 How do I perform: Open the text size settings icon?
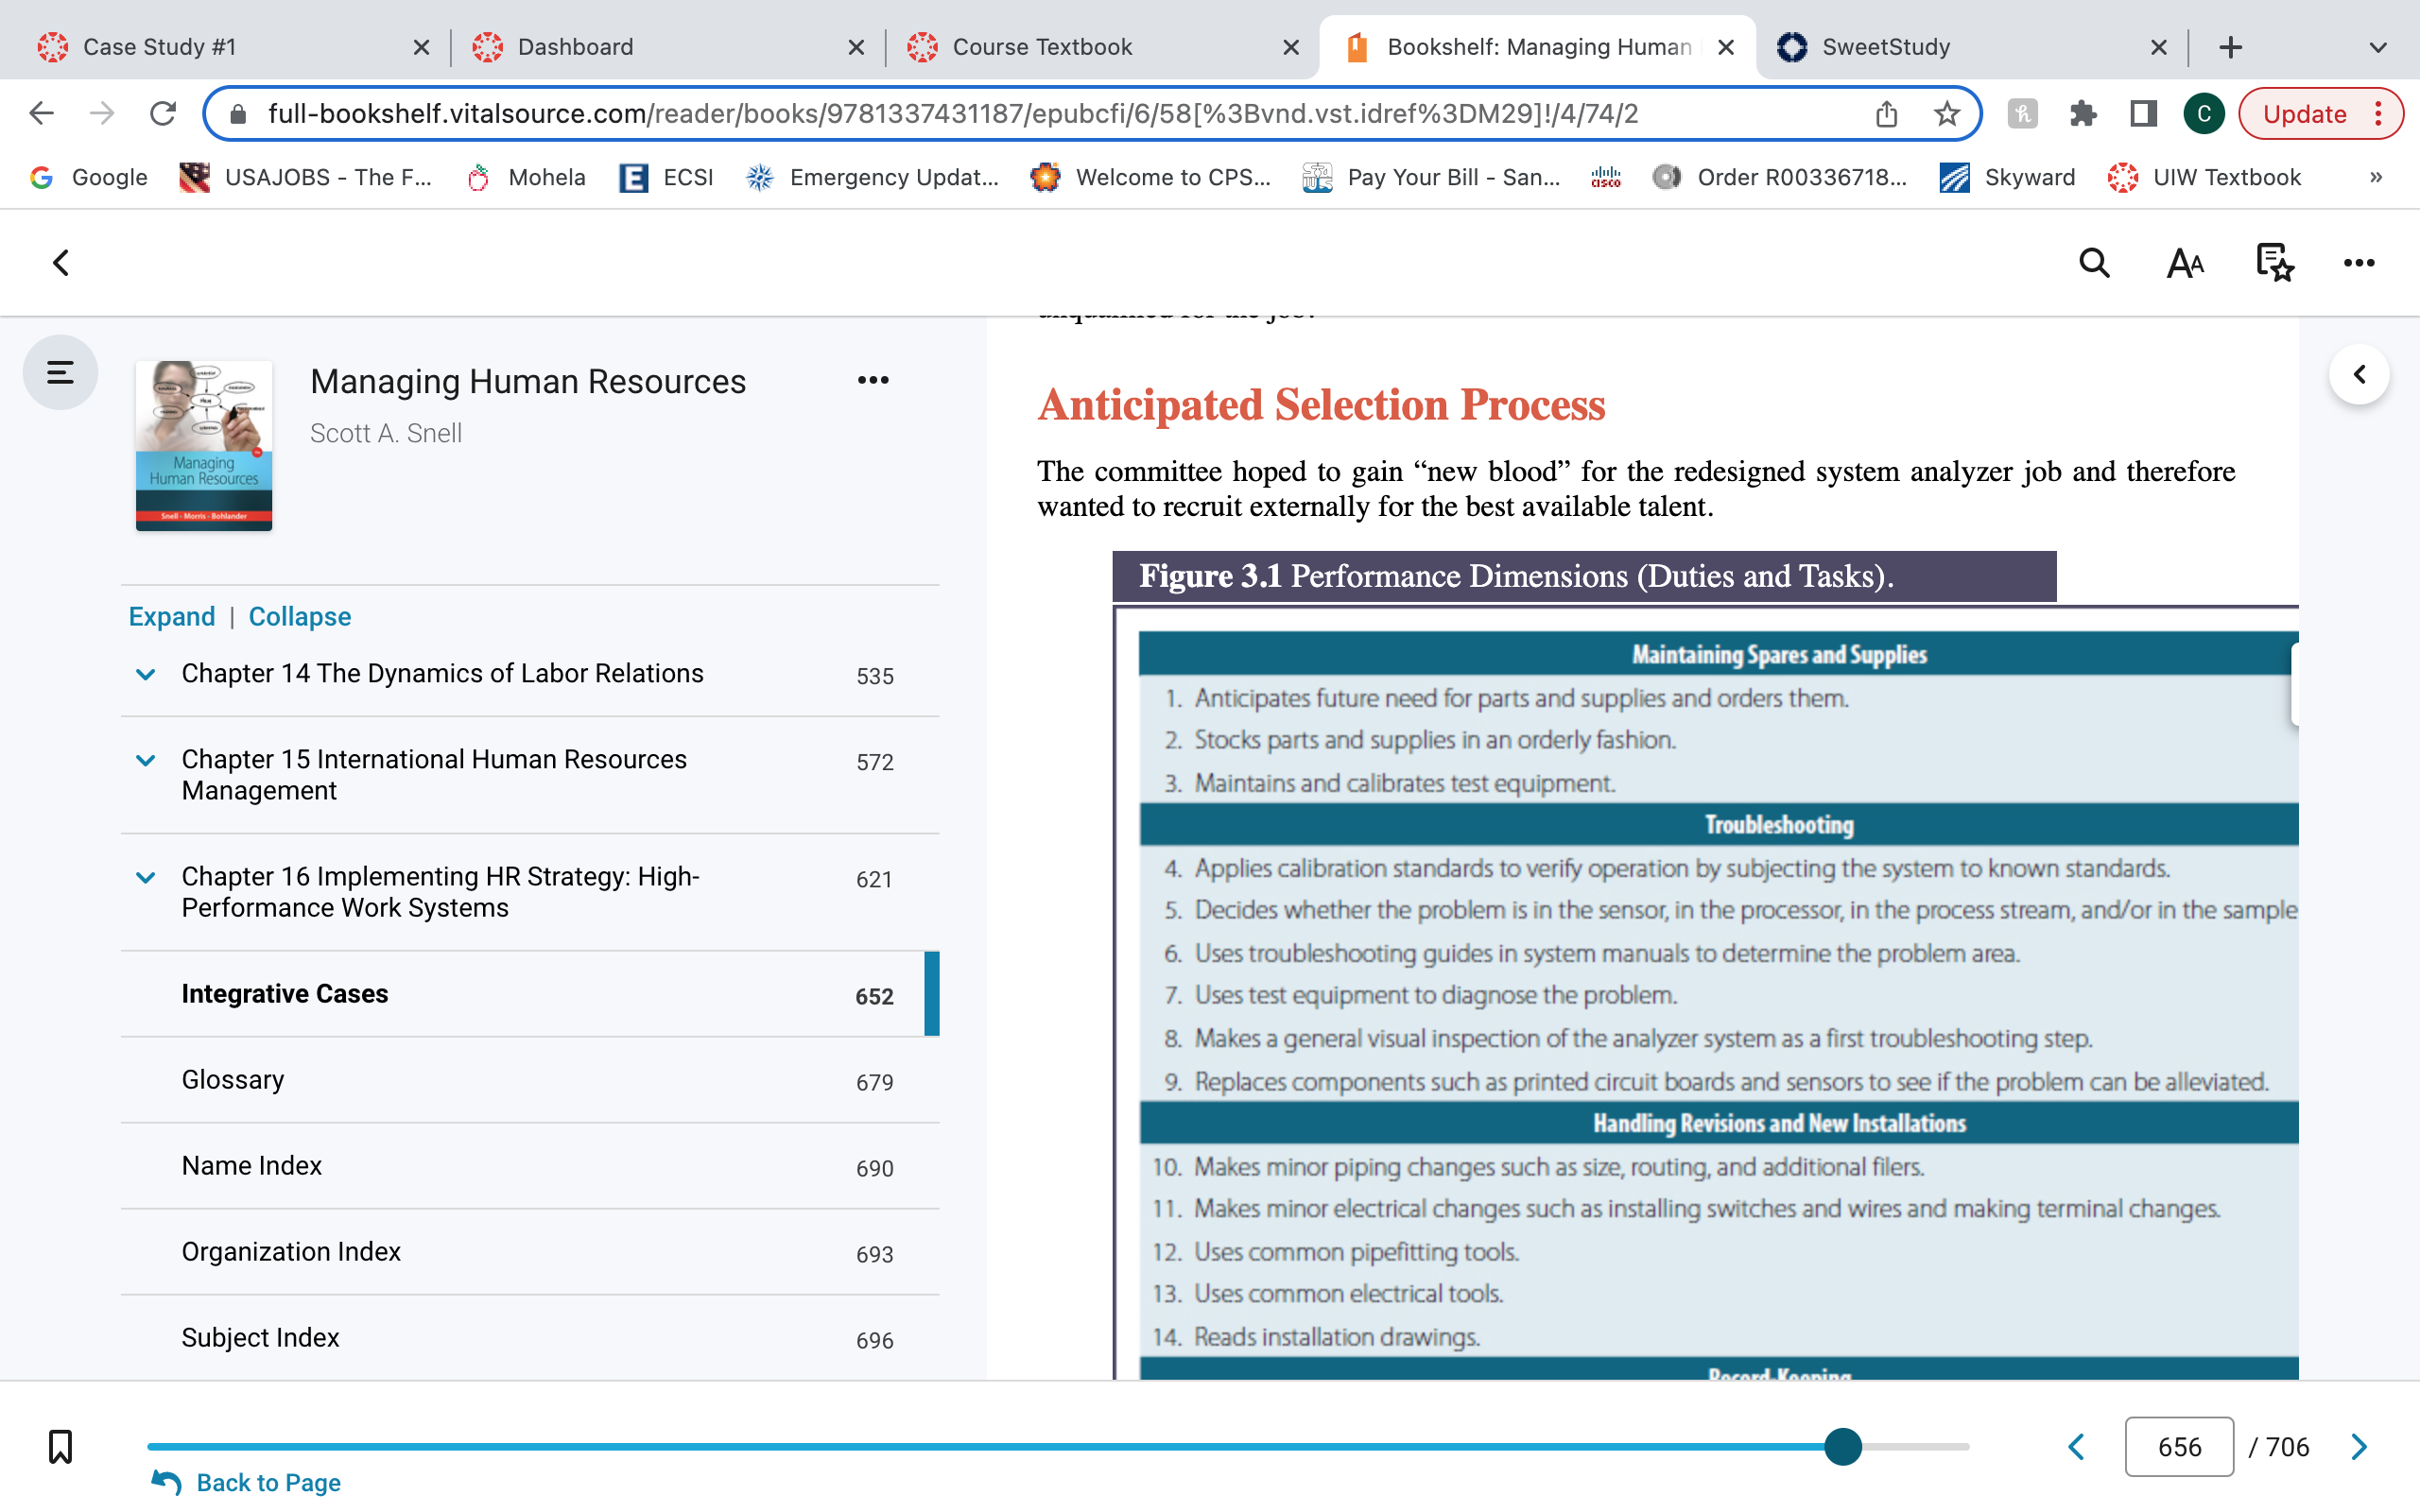[2185, 263]
